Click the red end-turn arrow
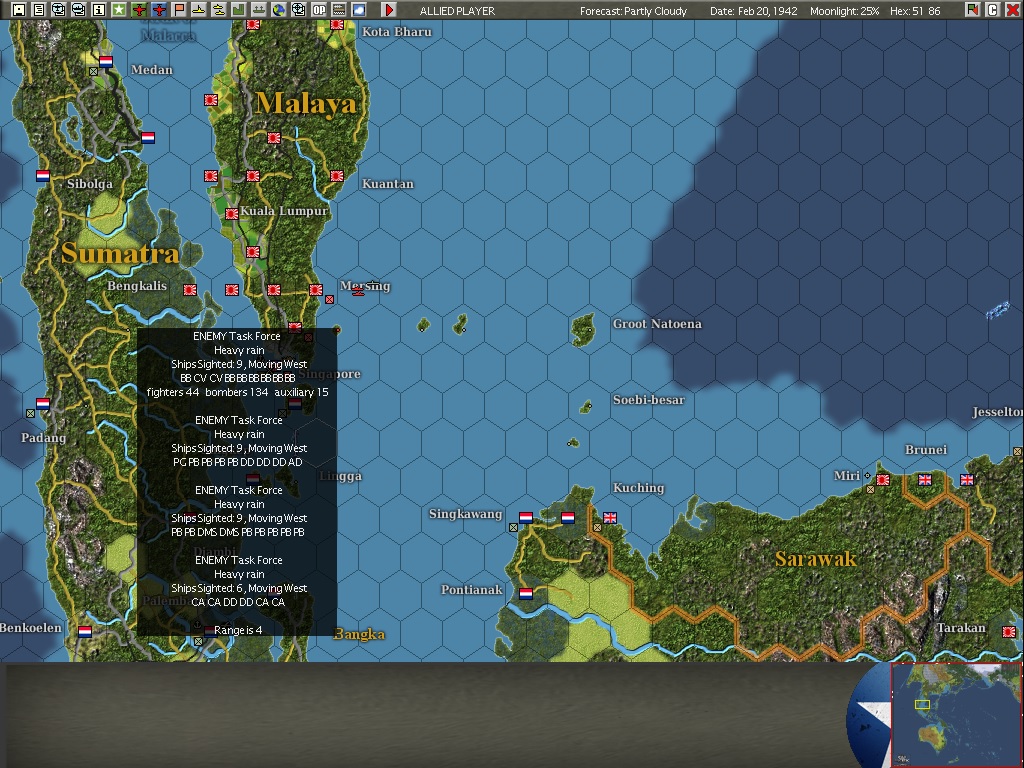The height and width of the screenshot is (768, 1024). coord(389,10)
